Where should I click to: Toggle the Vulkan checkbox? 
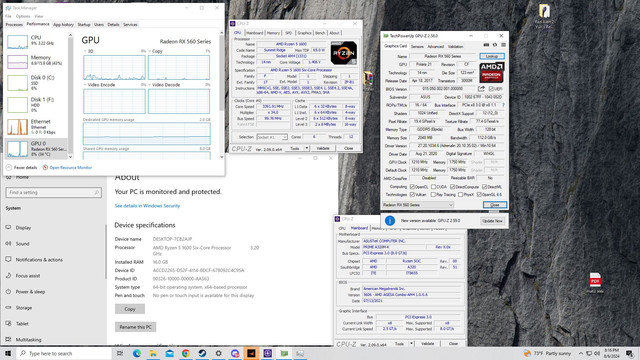[x=412, y=195]
